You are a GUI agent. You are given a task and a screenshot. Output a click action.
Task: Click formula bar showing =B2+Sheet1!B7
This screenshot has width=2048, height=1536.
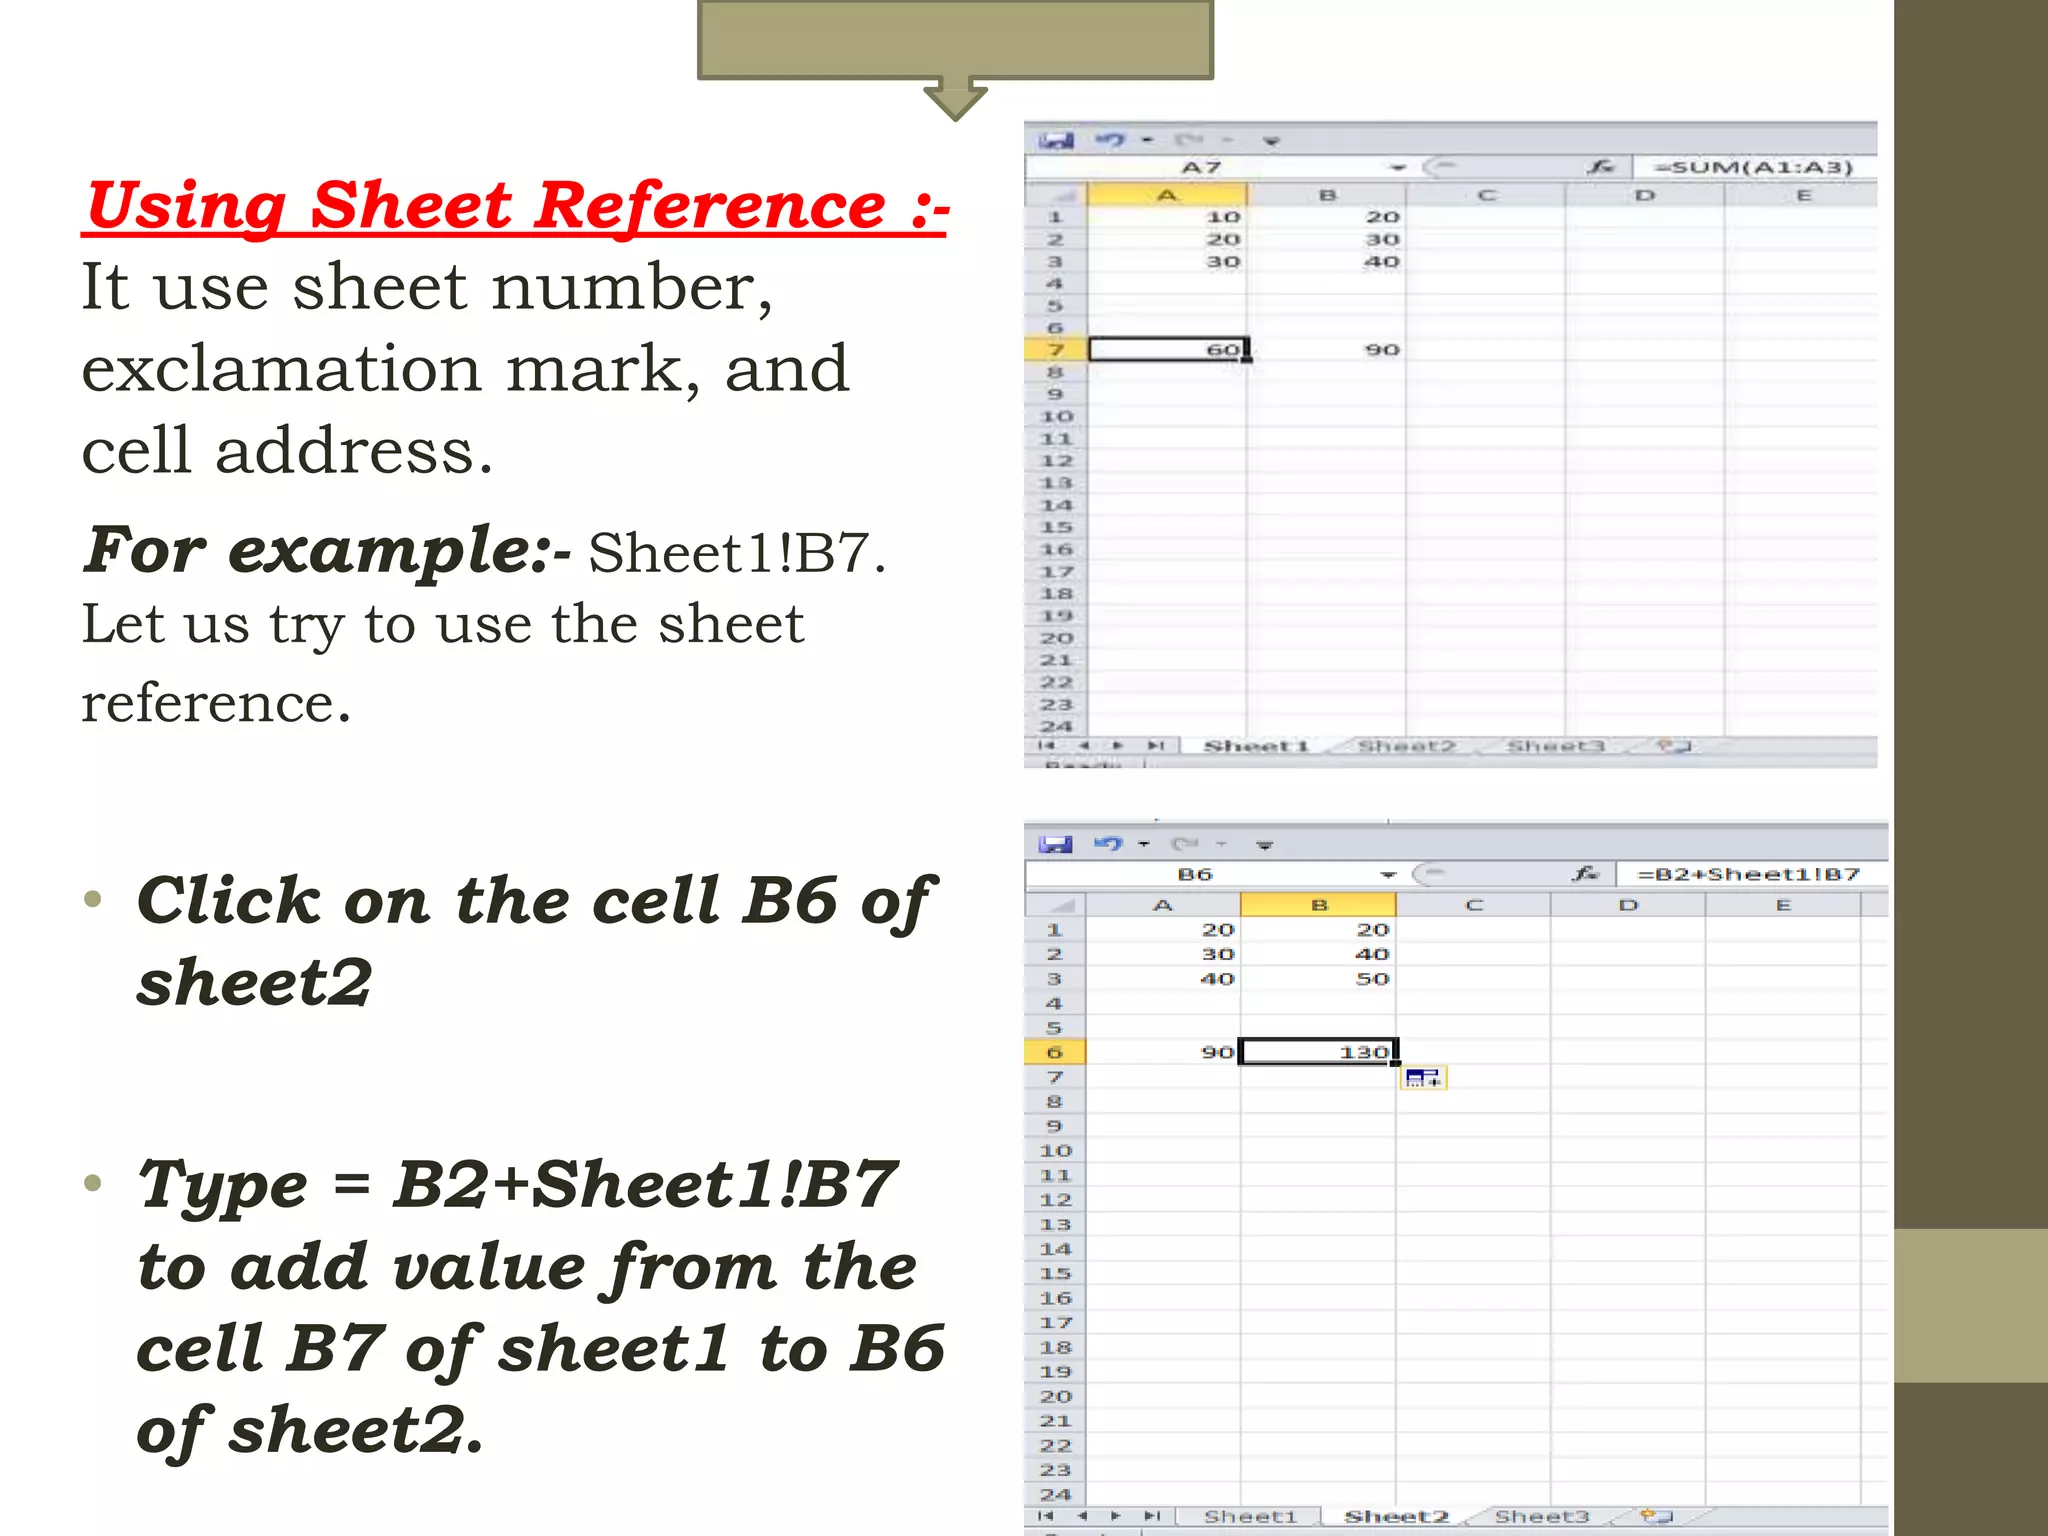tap(1750, 874)
